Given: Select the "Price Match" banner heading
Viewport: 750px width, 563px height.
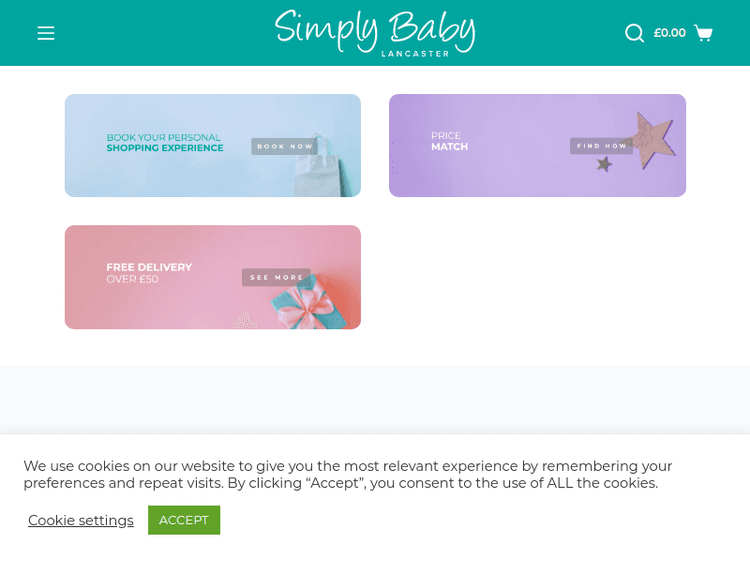Looking at the screenshot, I should pyautogui.click(x=449, y=141).
